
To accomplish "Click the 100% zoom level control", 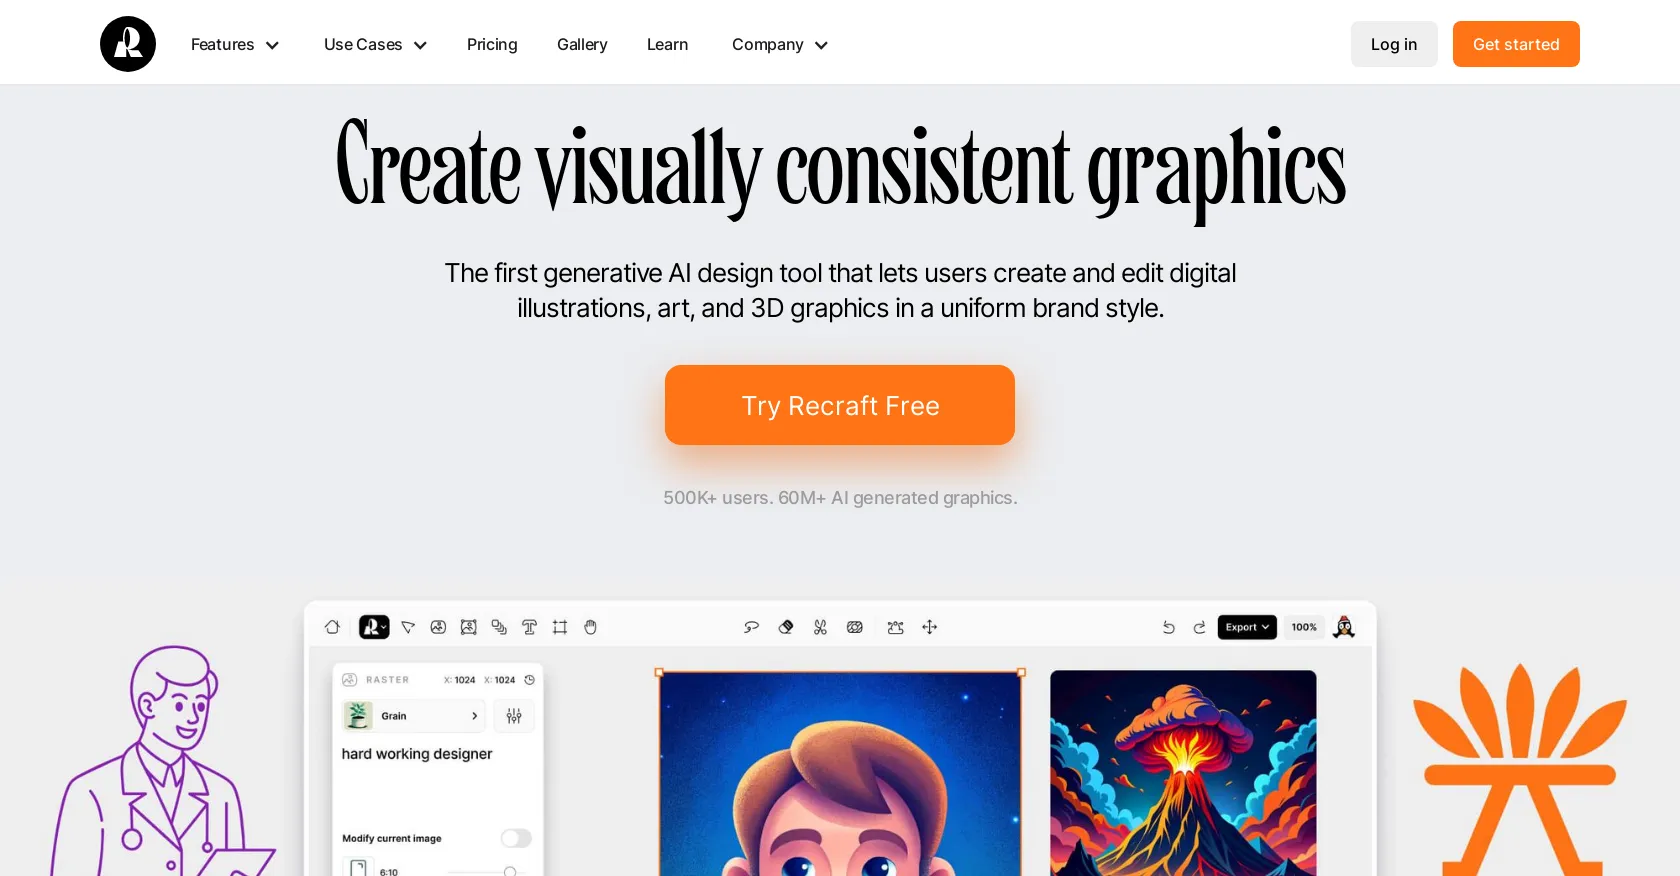I will (1304, 627).
